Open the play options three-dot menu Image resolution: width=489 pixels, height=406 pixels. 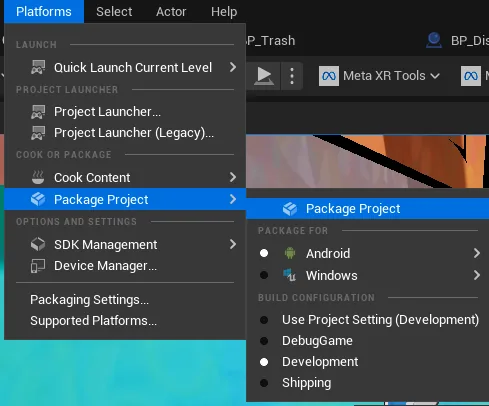292,76
